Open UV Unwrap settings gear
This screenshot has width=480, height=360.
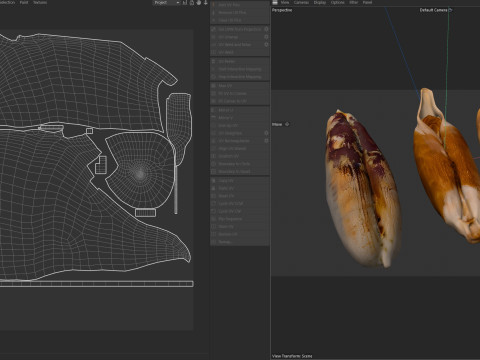point(266,37)
